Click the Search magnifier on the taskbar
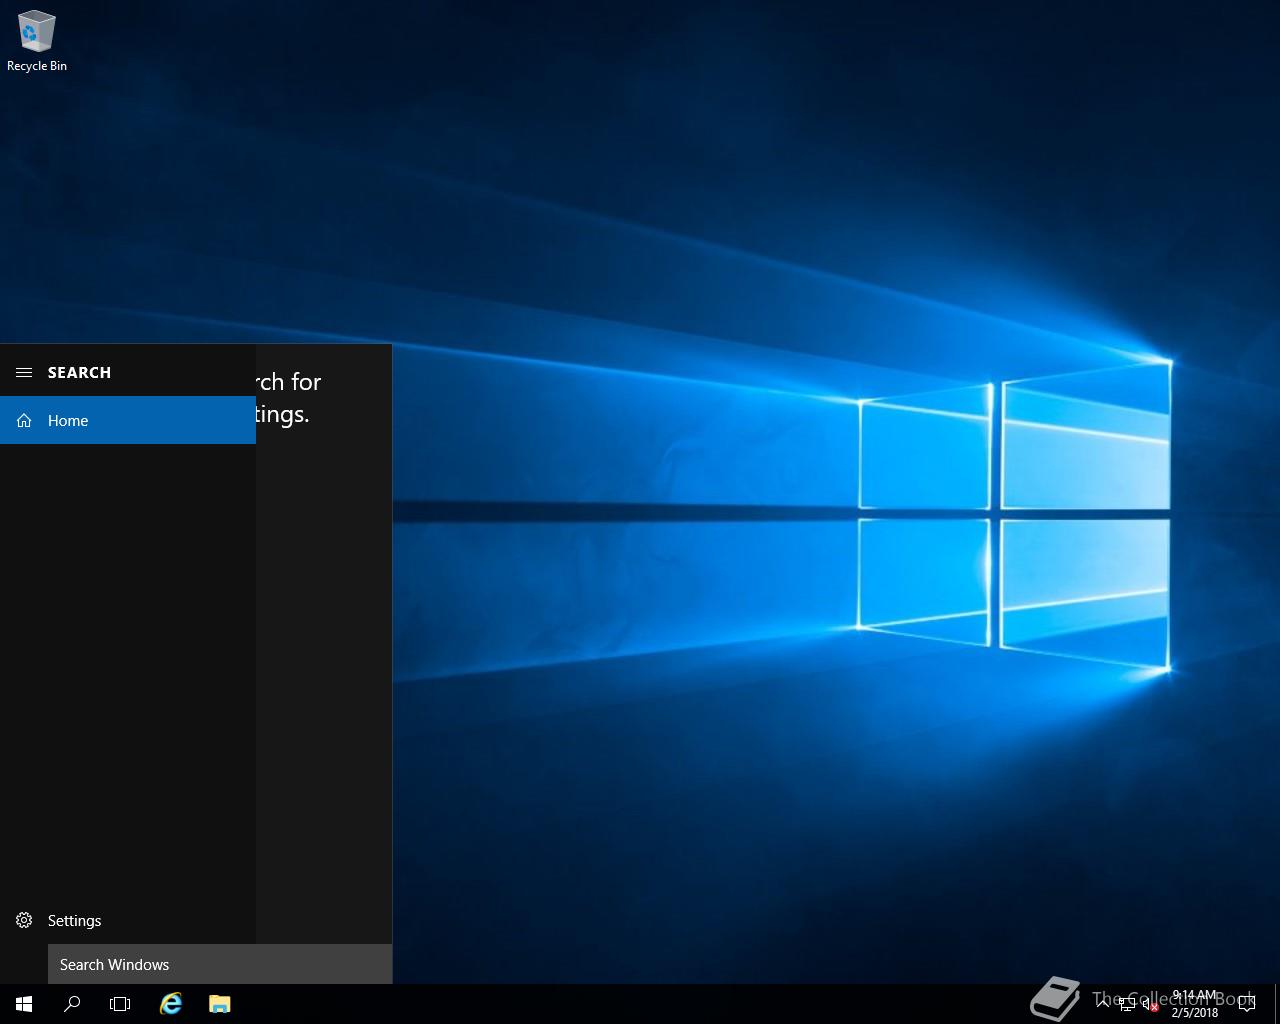Image resolution: width=1280 pixels, height=1024 pixels. point(71,1003)
